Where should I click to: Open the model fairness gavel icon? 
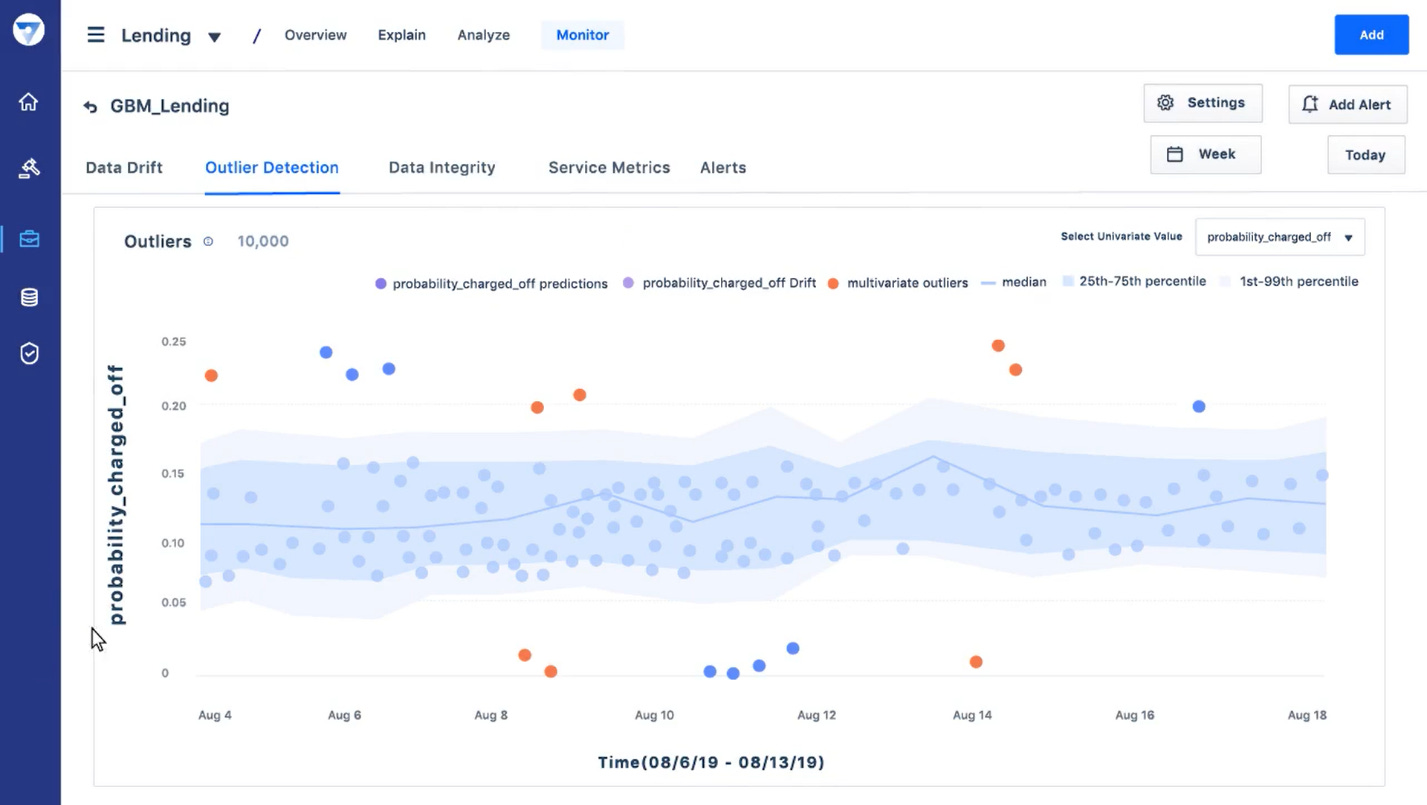(x=29, y=168)
